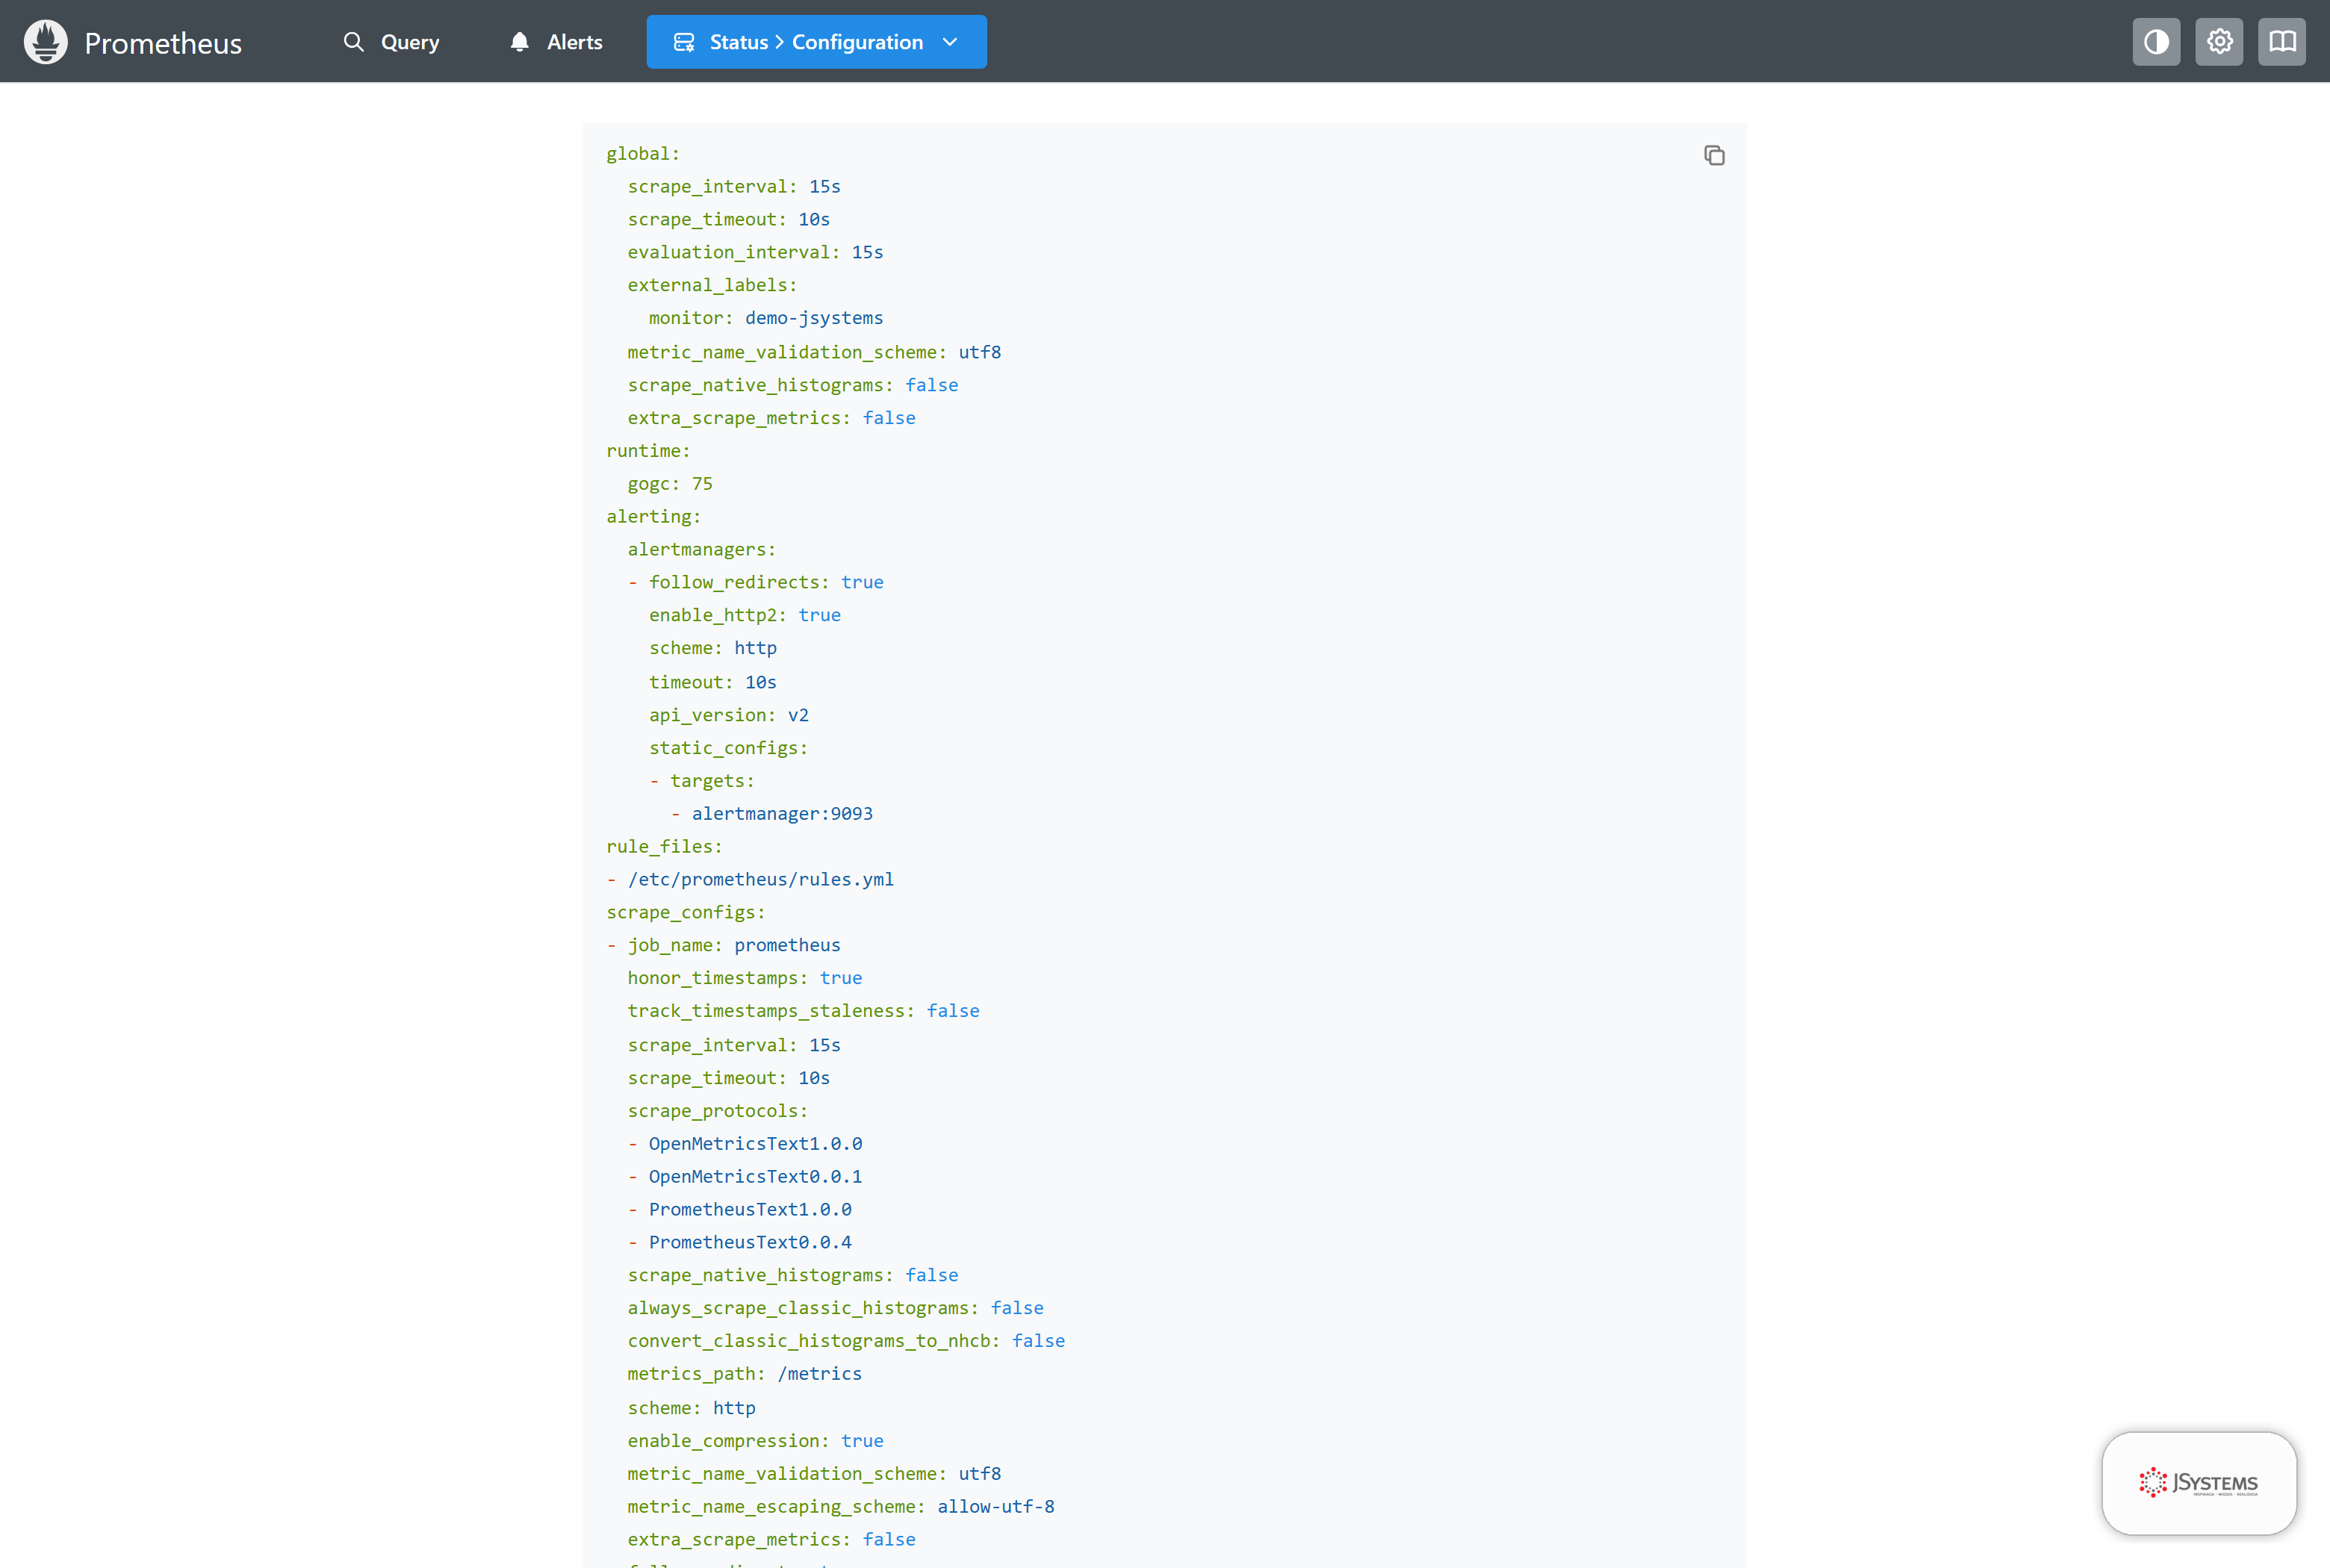The image size is (2330, 1568).
Task: Click 'enable_http2: true' line
Action: pos(745,615)
